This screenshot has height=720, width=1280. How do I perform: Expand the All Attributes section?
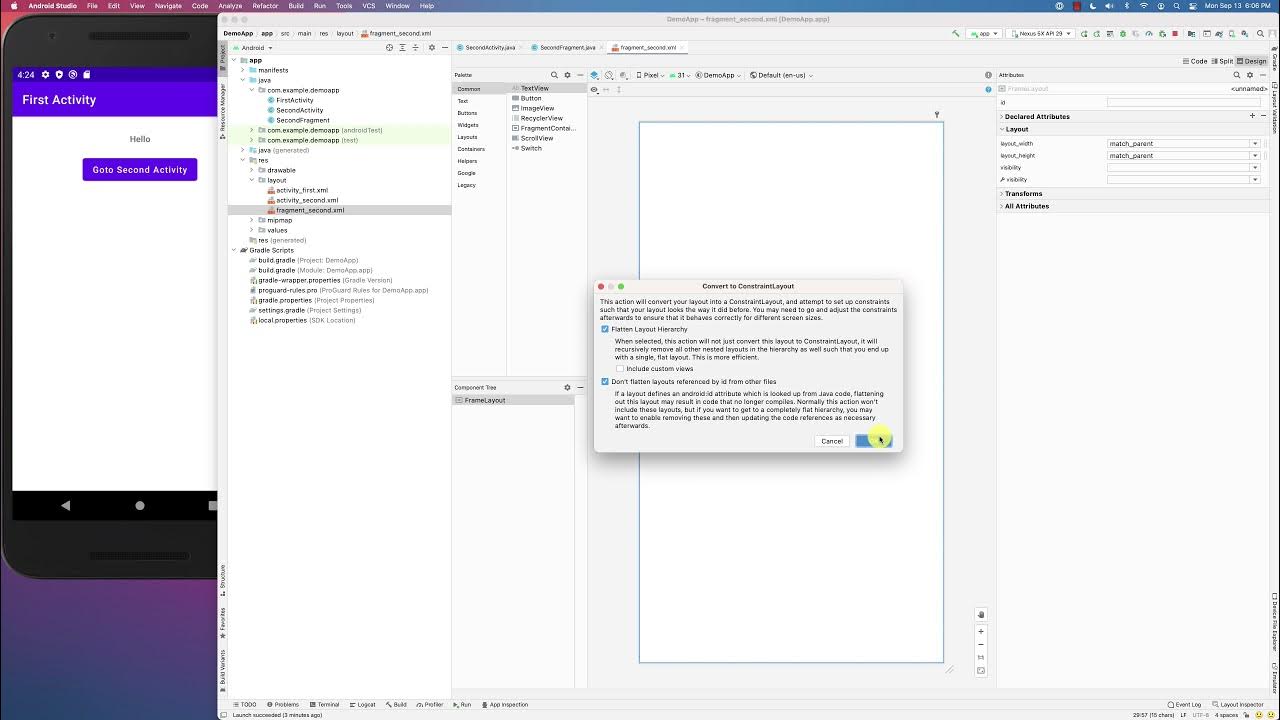click(x=1002, y=206)
